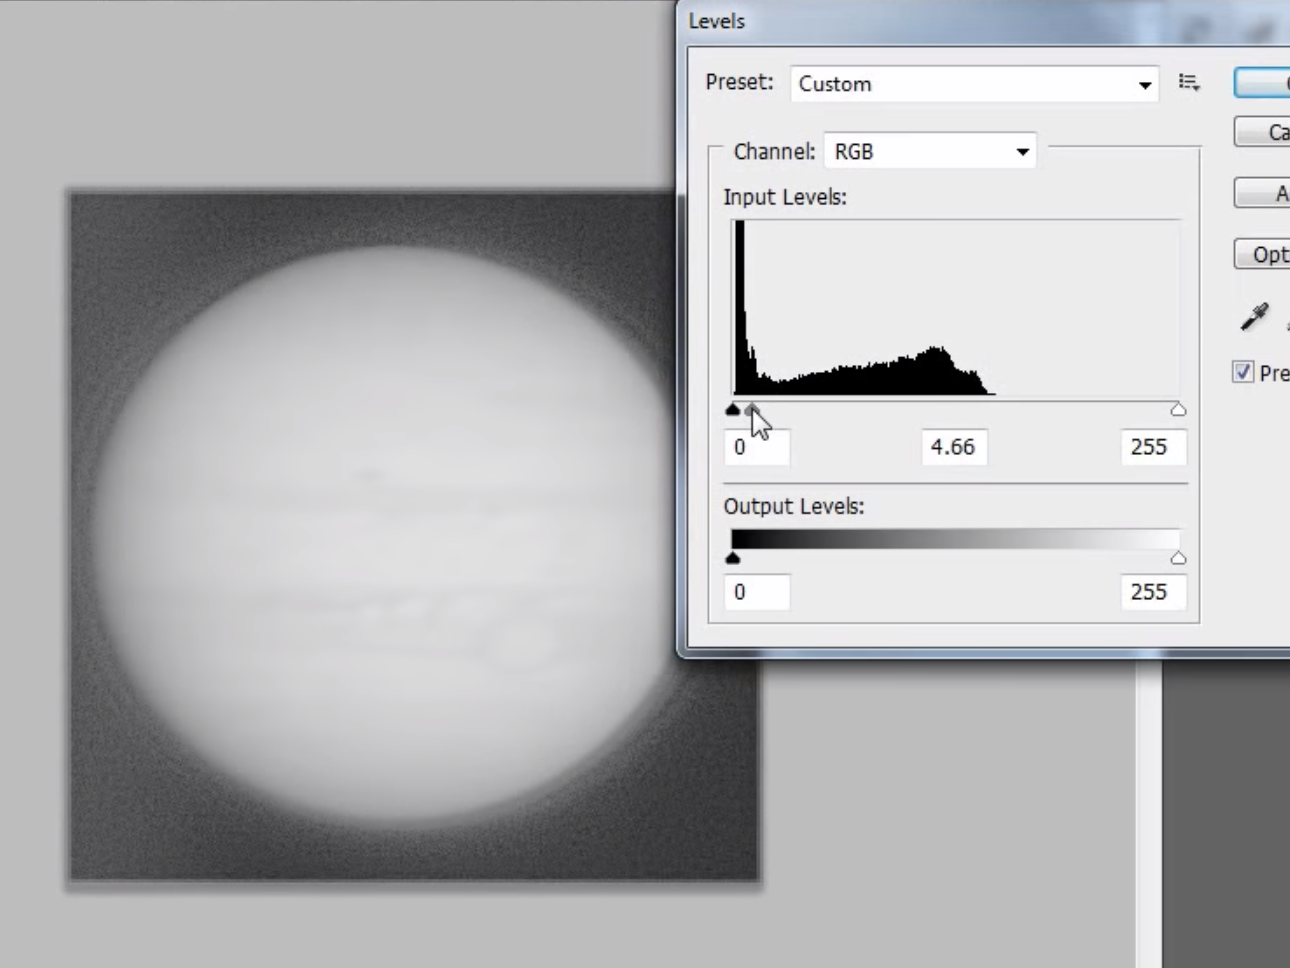Image resolution: width=1290 pixels, height=968 pixels.
Task: Focus the input shadow value field
Action: (x=757, y=447)
